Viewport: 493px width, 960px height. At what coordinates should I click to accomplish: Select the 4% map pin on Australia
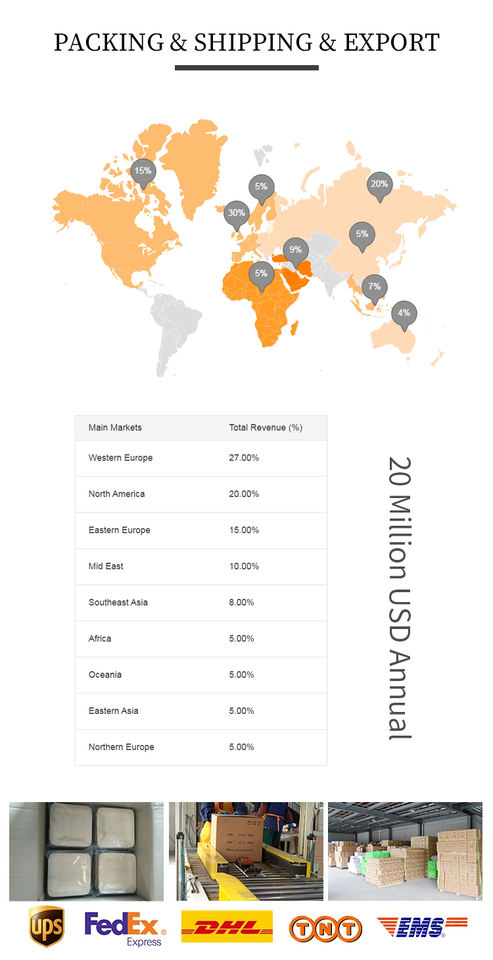click(x=404, y=316)
